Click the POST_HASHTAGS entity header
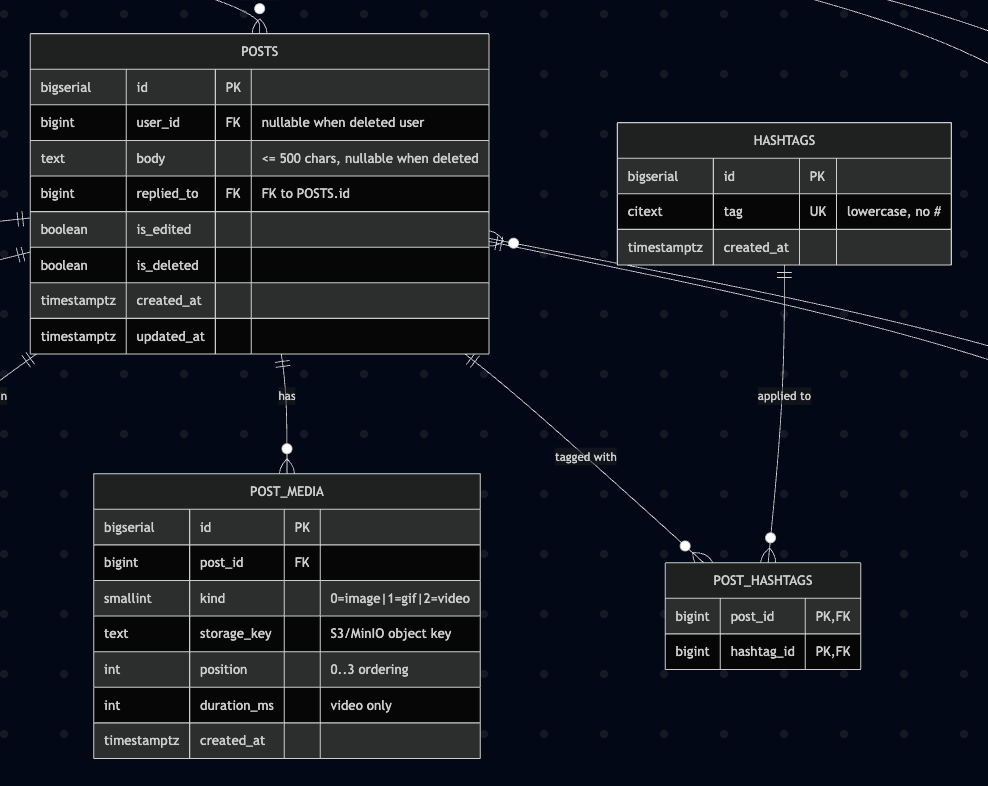 coord(762,580)
